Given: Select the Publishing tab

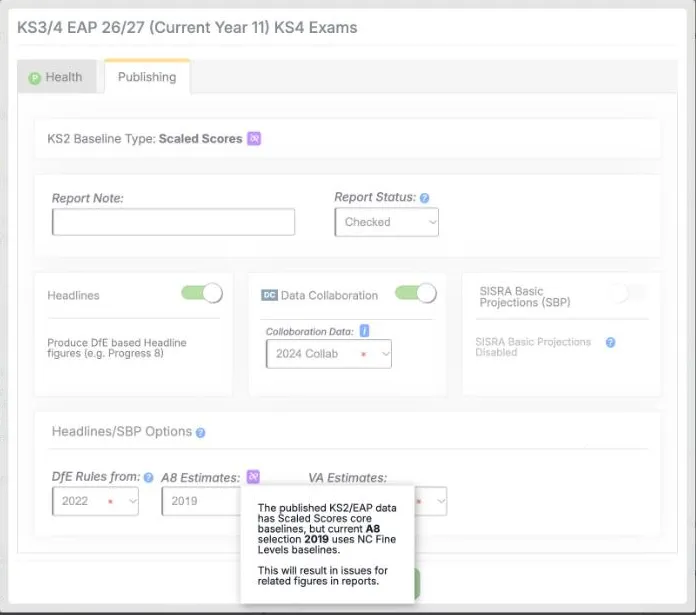Looking at the screenshot, I should pos(147,77).
